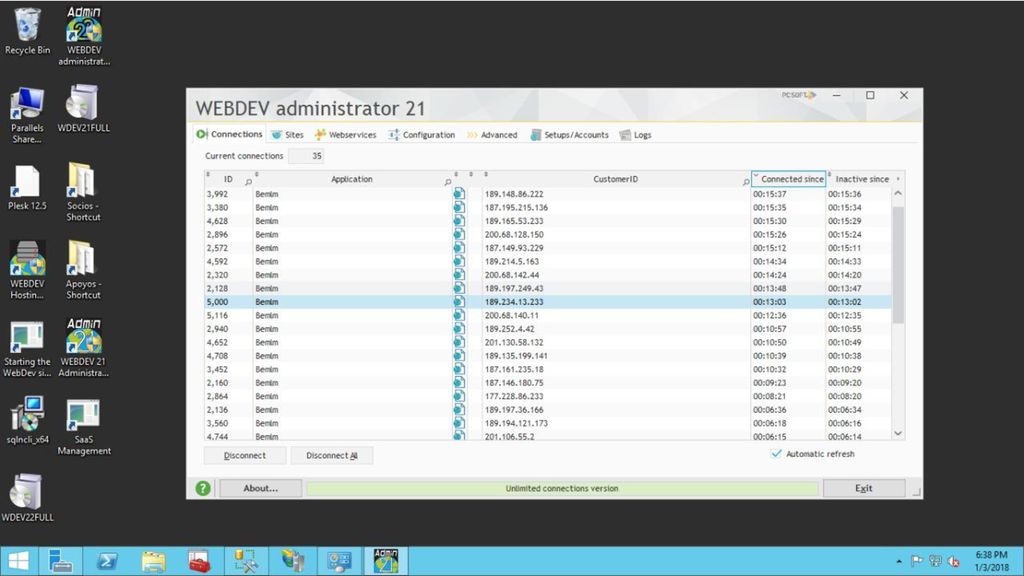The height and width of the screenshot is (576, 1024).
Task: Open the Webservices tab
Action: [x=345, y=135]
